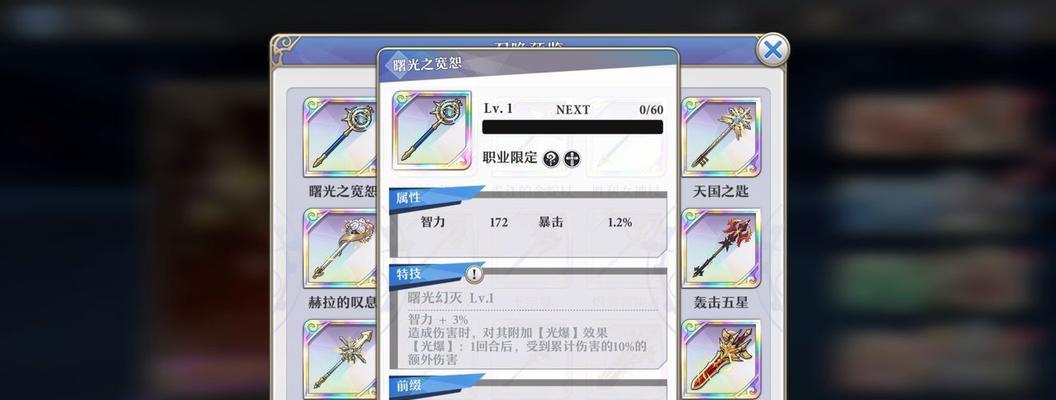Click the 智力 172 attribute value
1056x400 pixels.
[499, 222]
